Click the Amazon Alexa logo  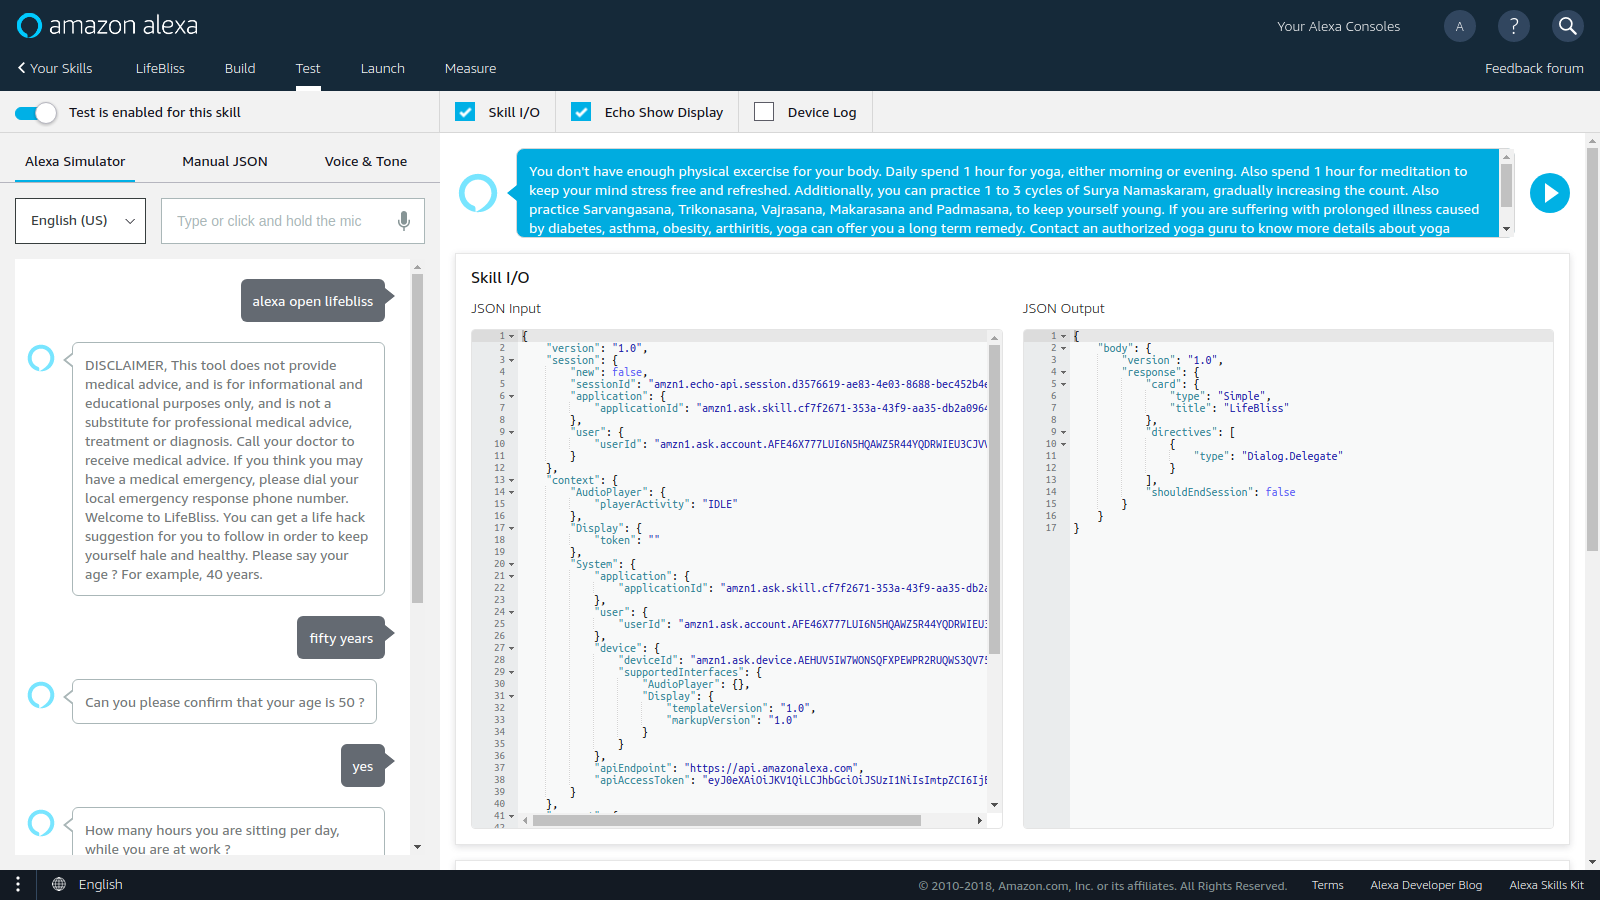108,26
